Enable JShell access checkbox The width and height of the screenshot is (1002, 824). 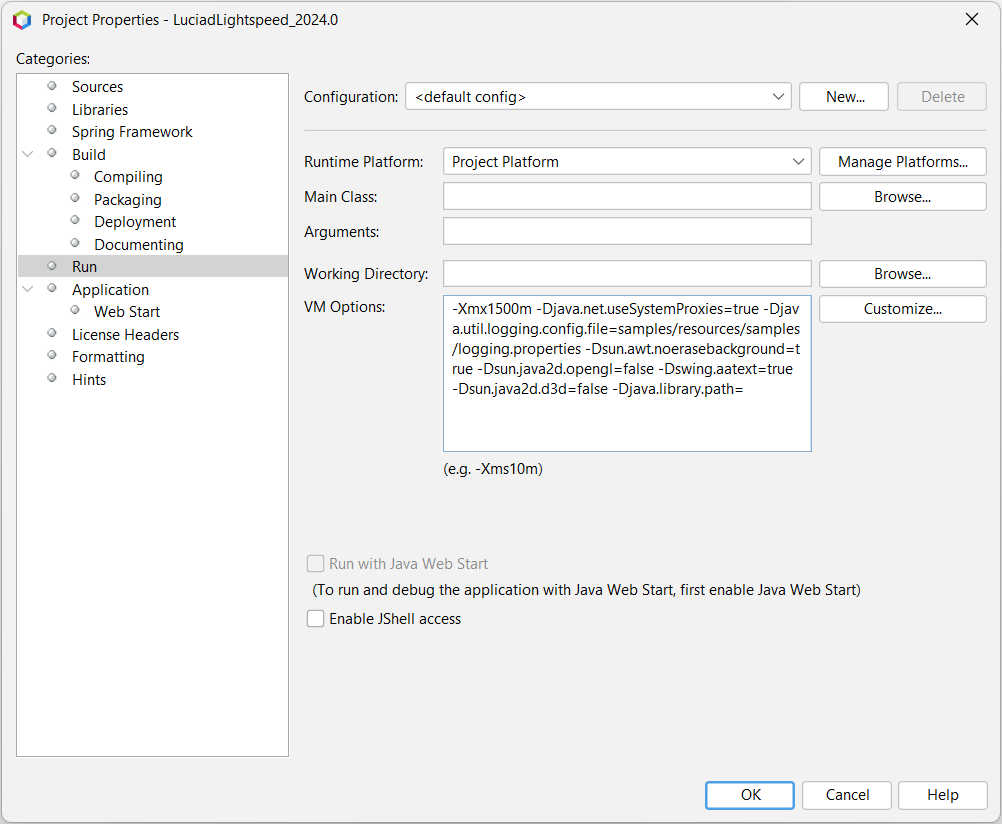tap(315, 619)
